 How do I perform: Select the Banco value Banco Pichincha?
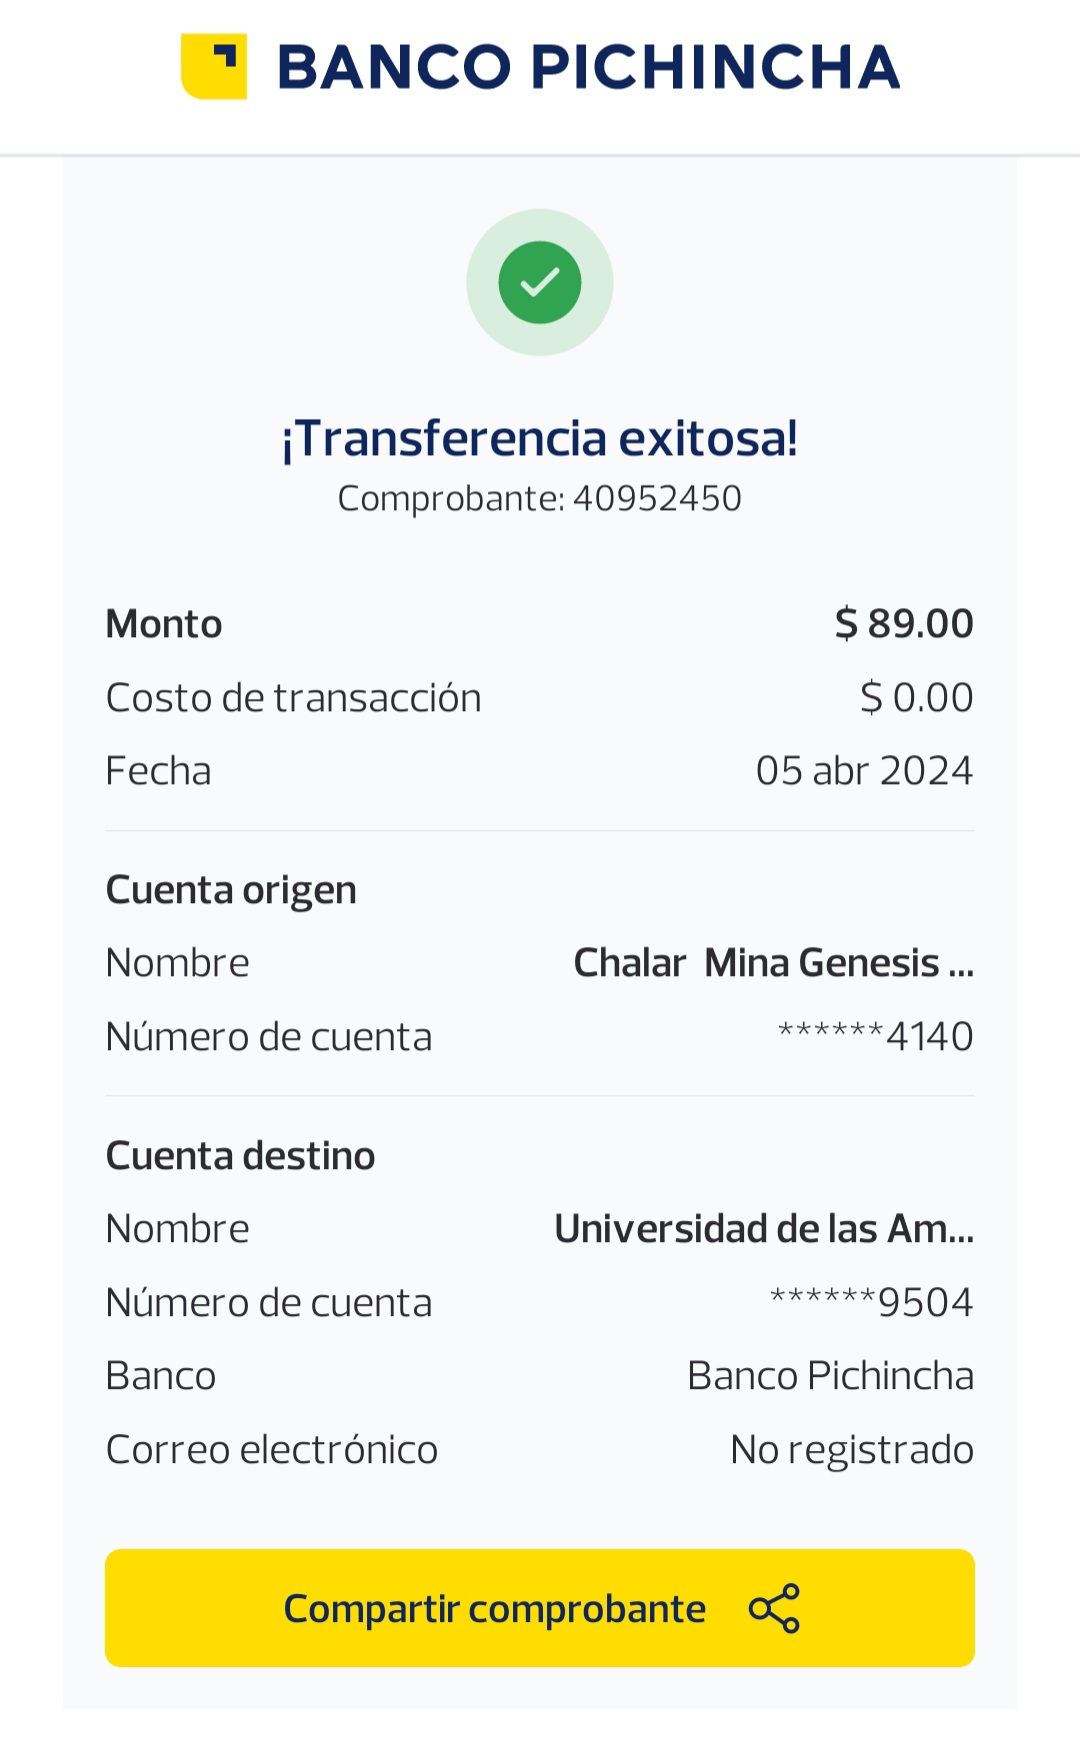tap(830, 1376)
